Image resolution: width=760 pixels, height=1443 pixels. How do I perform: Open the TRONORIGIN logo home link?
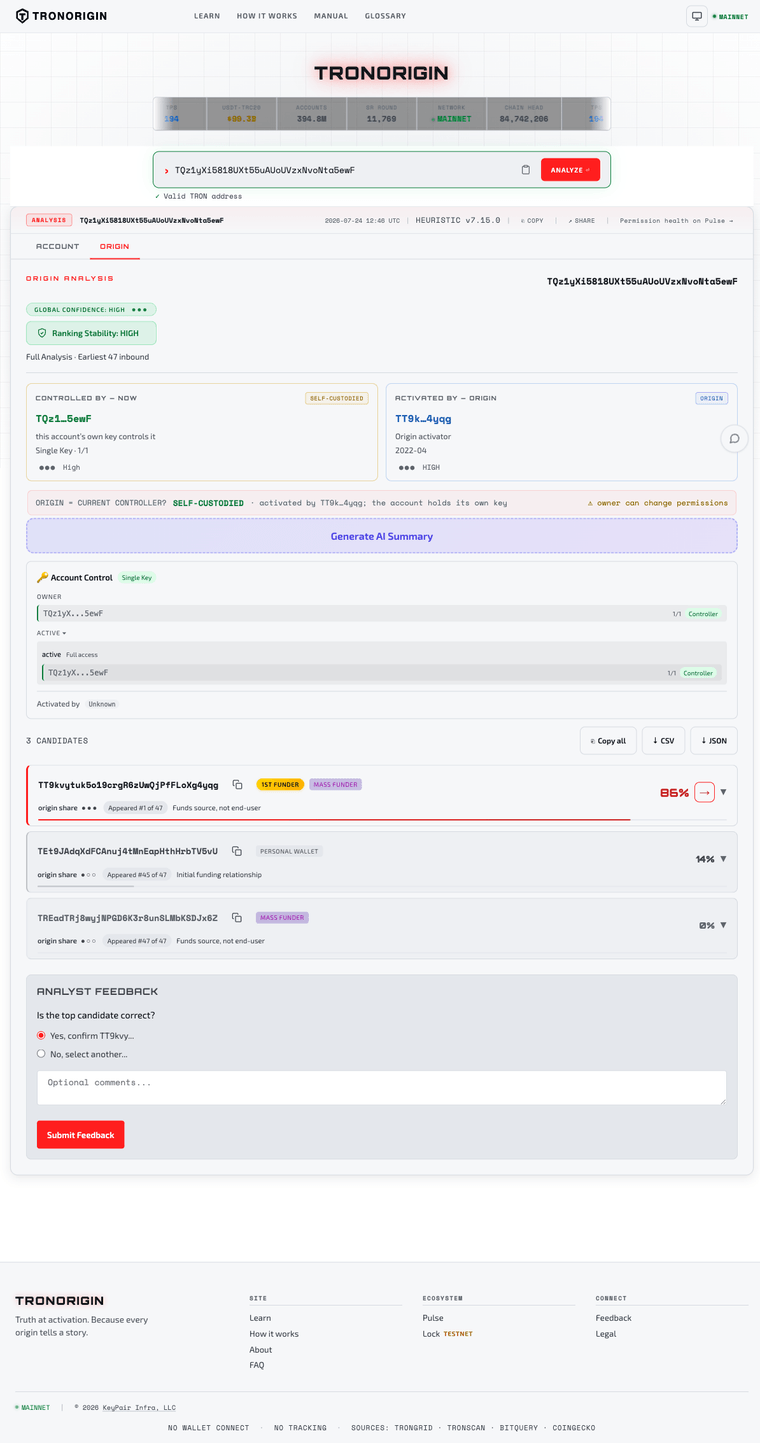pos(61,16)
